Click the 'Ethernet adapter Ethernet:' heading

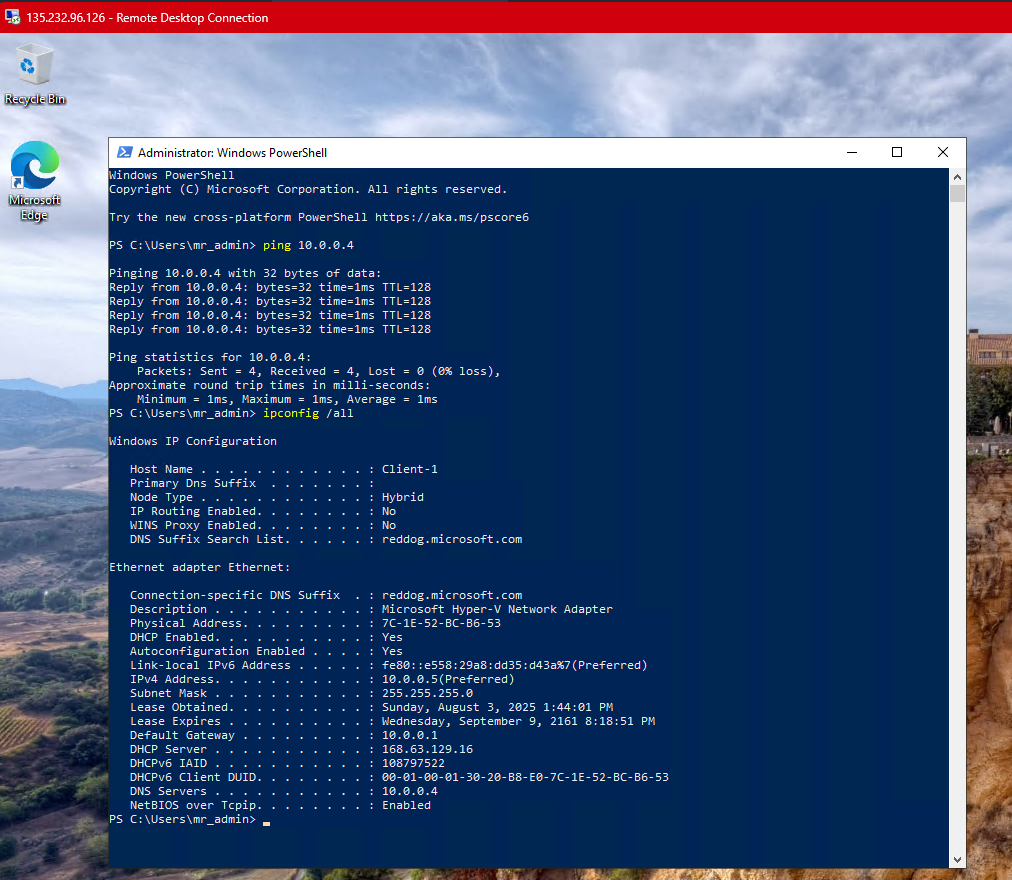(199, 568)
